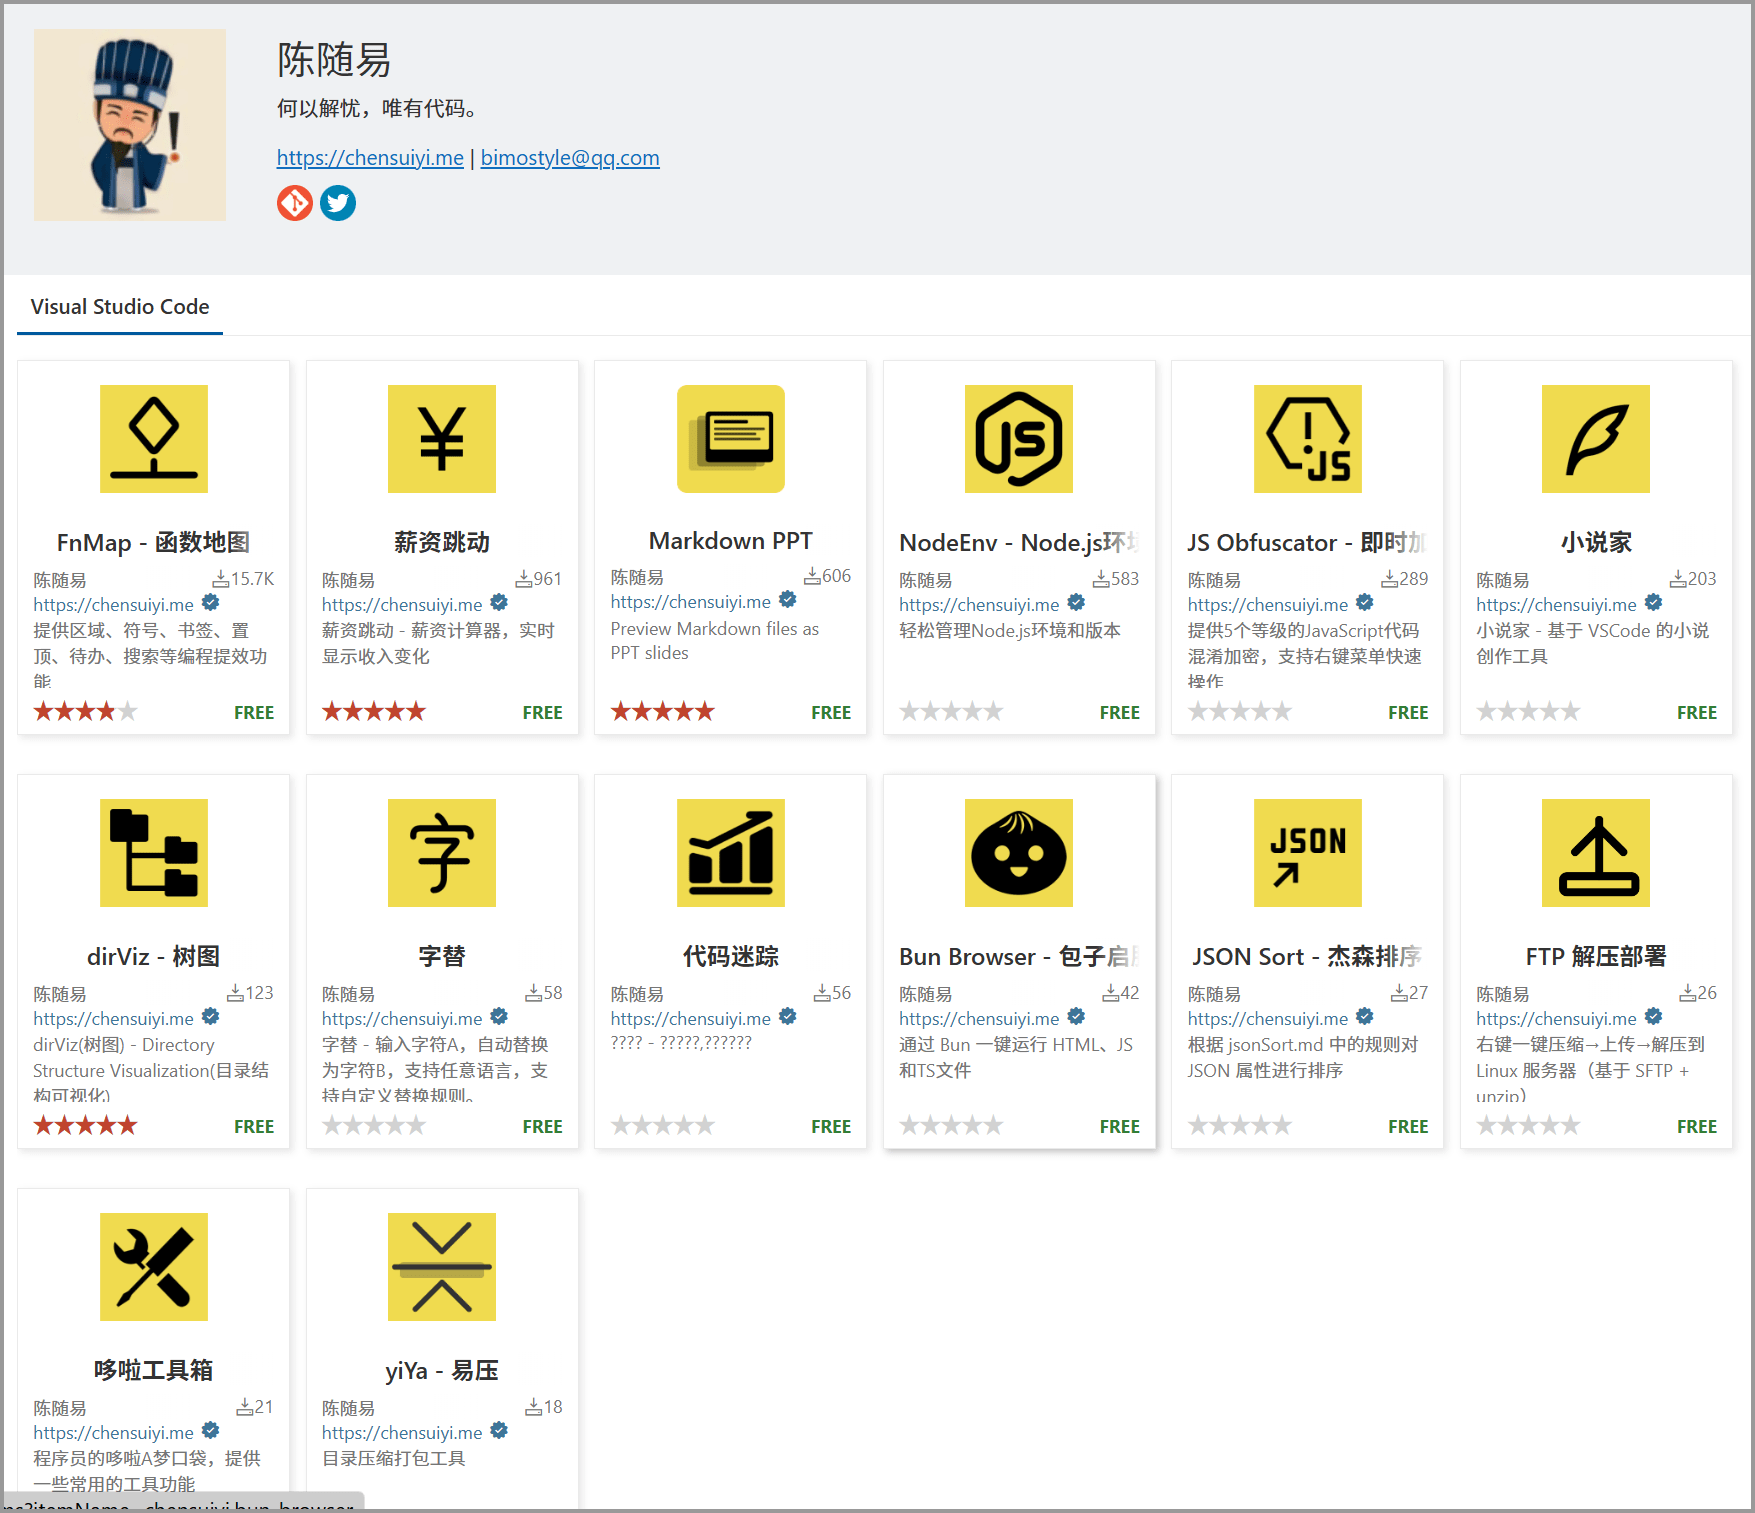Open the publisher's Twitter profile icon

tap(338, 203)
